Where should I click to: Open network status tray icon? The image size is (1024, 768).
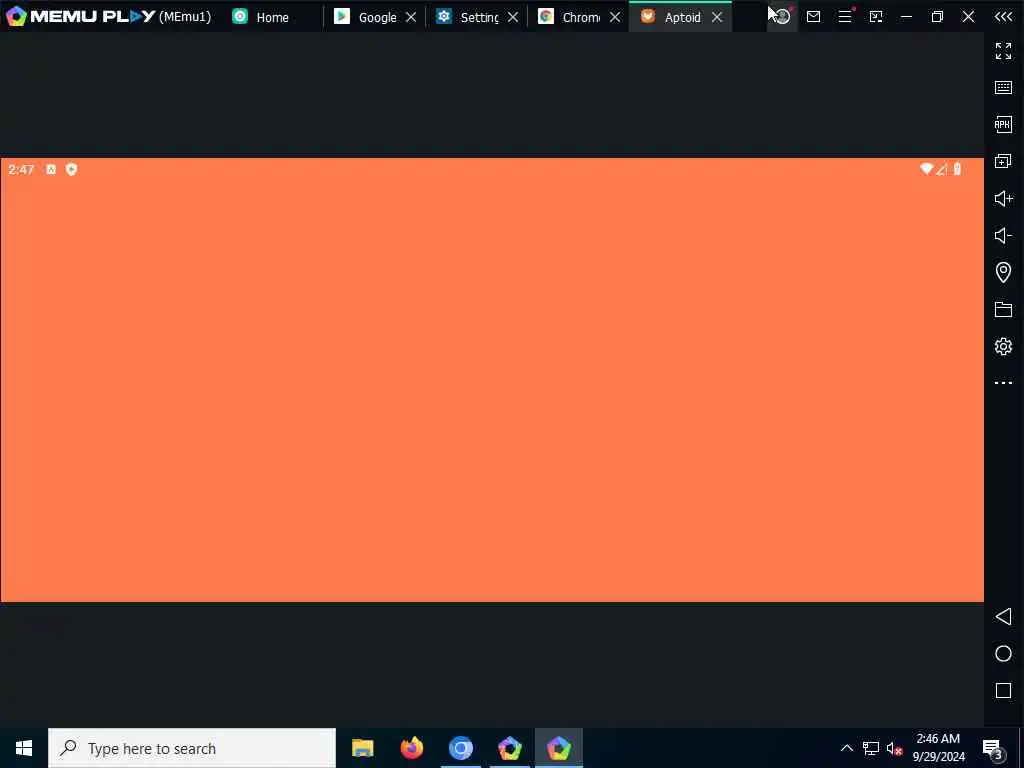pyautogui.click(x=871, y=748)
